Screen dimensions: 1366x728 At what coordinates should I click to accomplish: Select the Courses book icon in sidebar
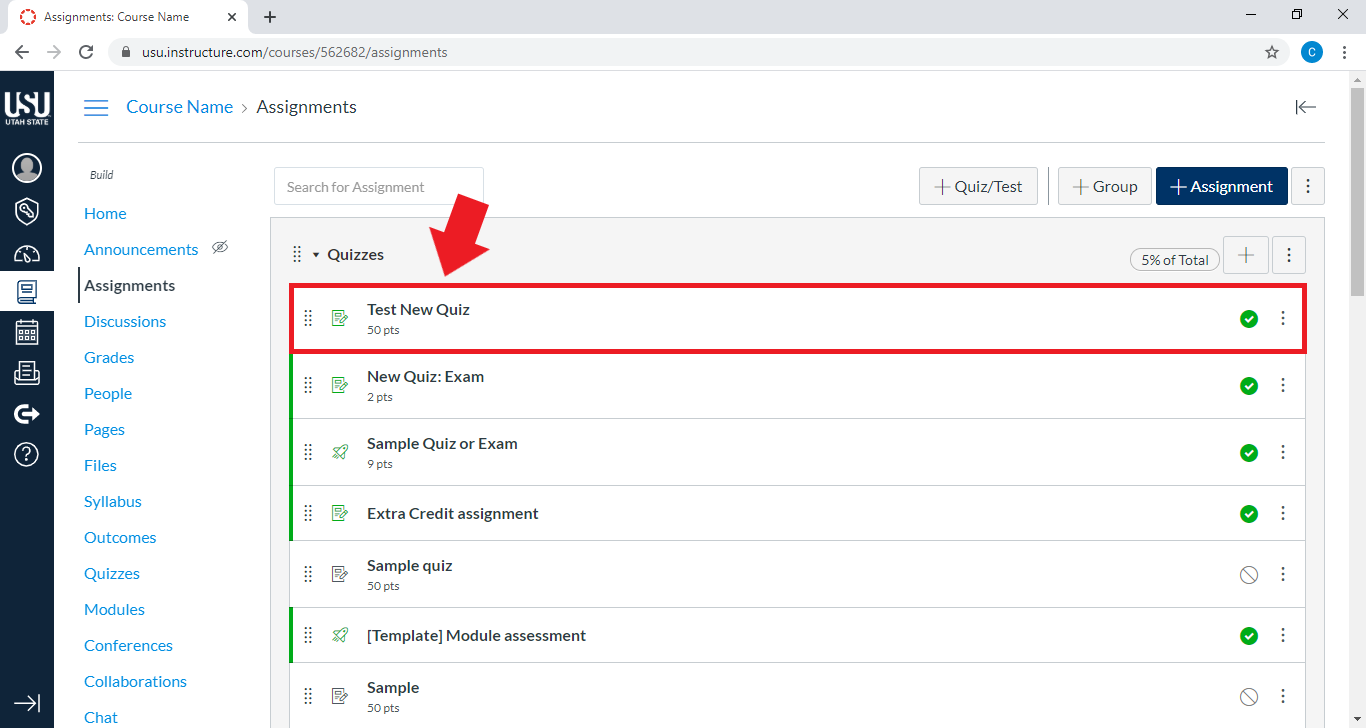(x=27, y=291)
